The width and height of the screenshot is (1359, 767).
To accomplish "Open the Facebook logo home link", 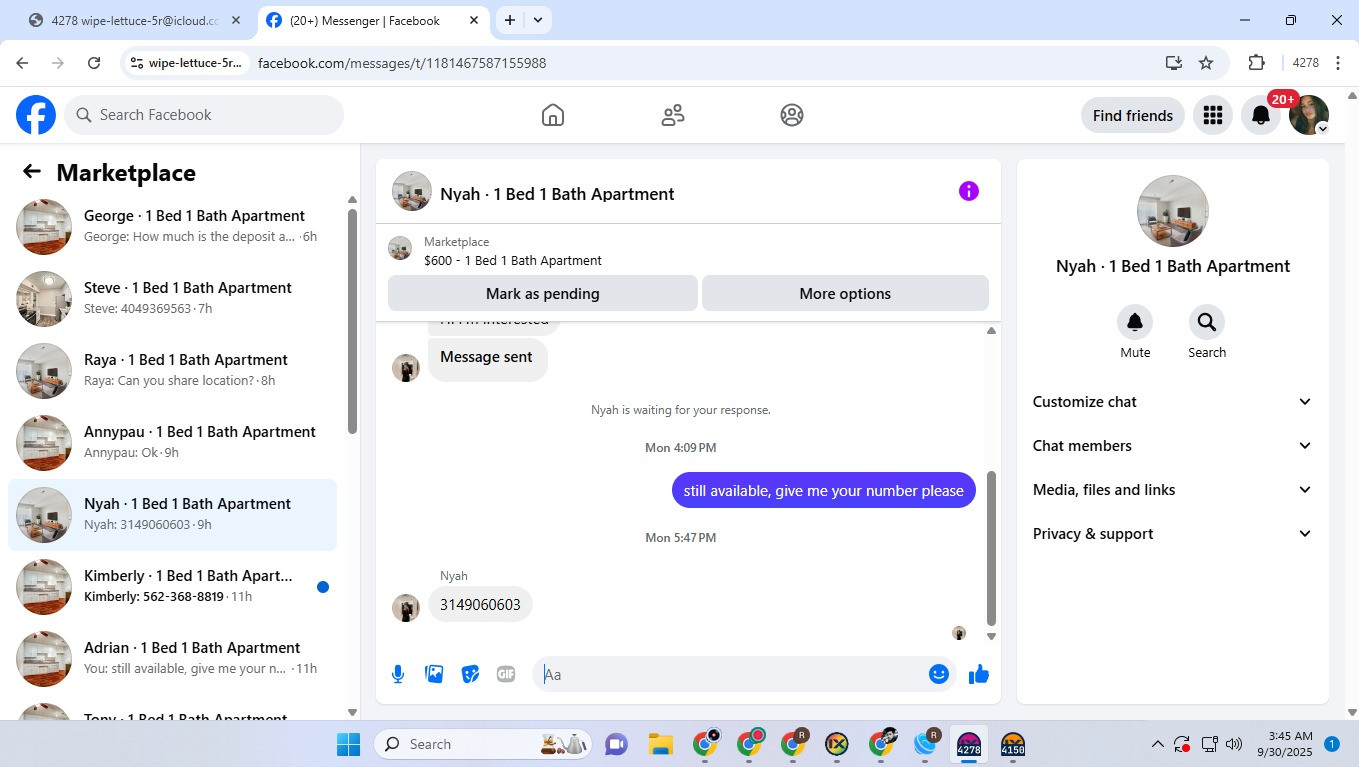I will click(x=36, y=115).
